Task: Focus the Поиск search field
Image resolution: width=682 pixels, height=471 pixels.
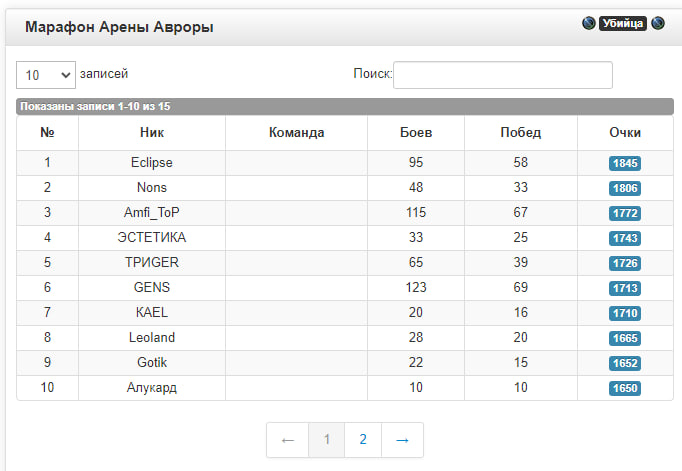Action: click(502, 74)
